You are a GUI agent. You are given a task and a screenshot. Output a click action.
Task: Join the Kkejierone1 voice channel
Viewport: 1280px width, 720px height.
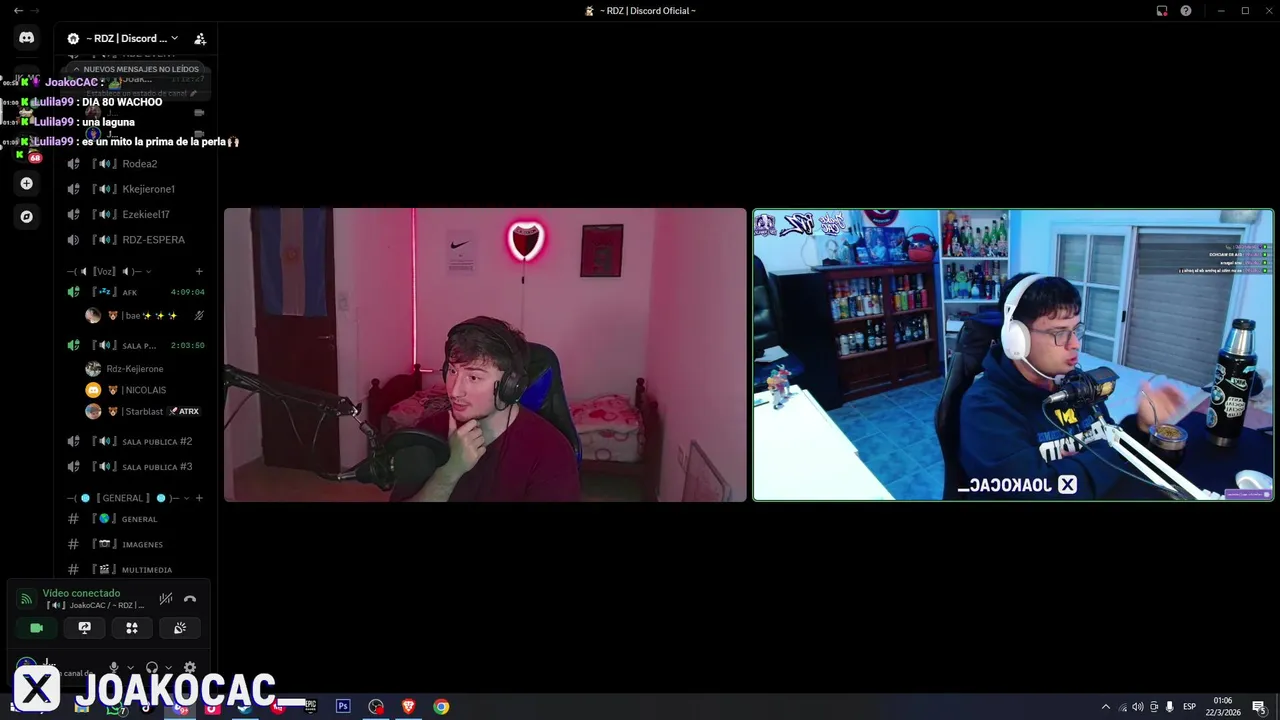135,189
